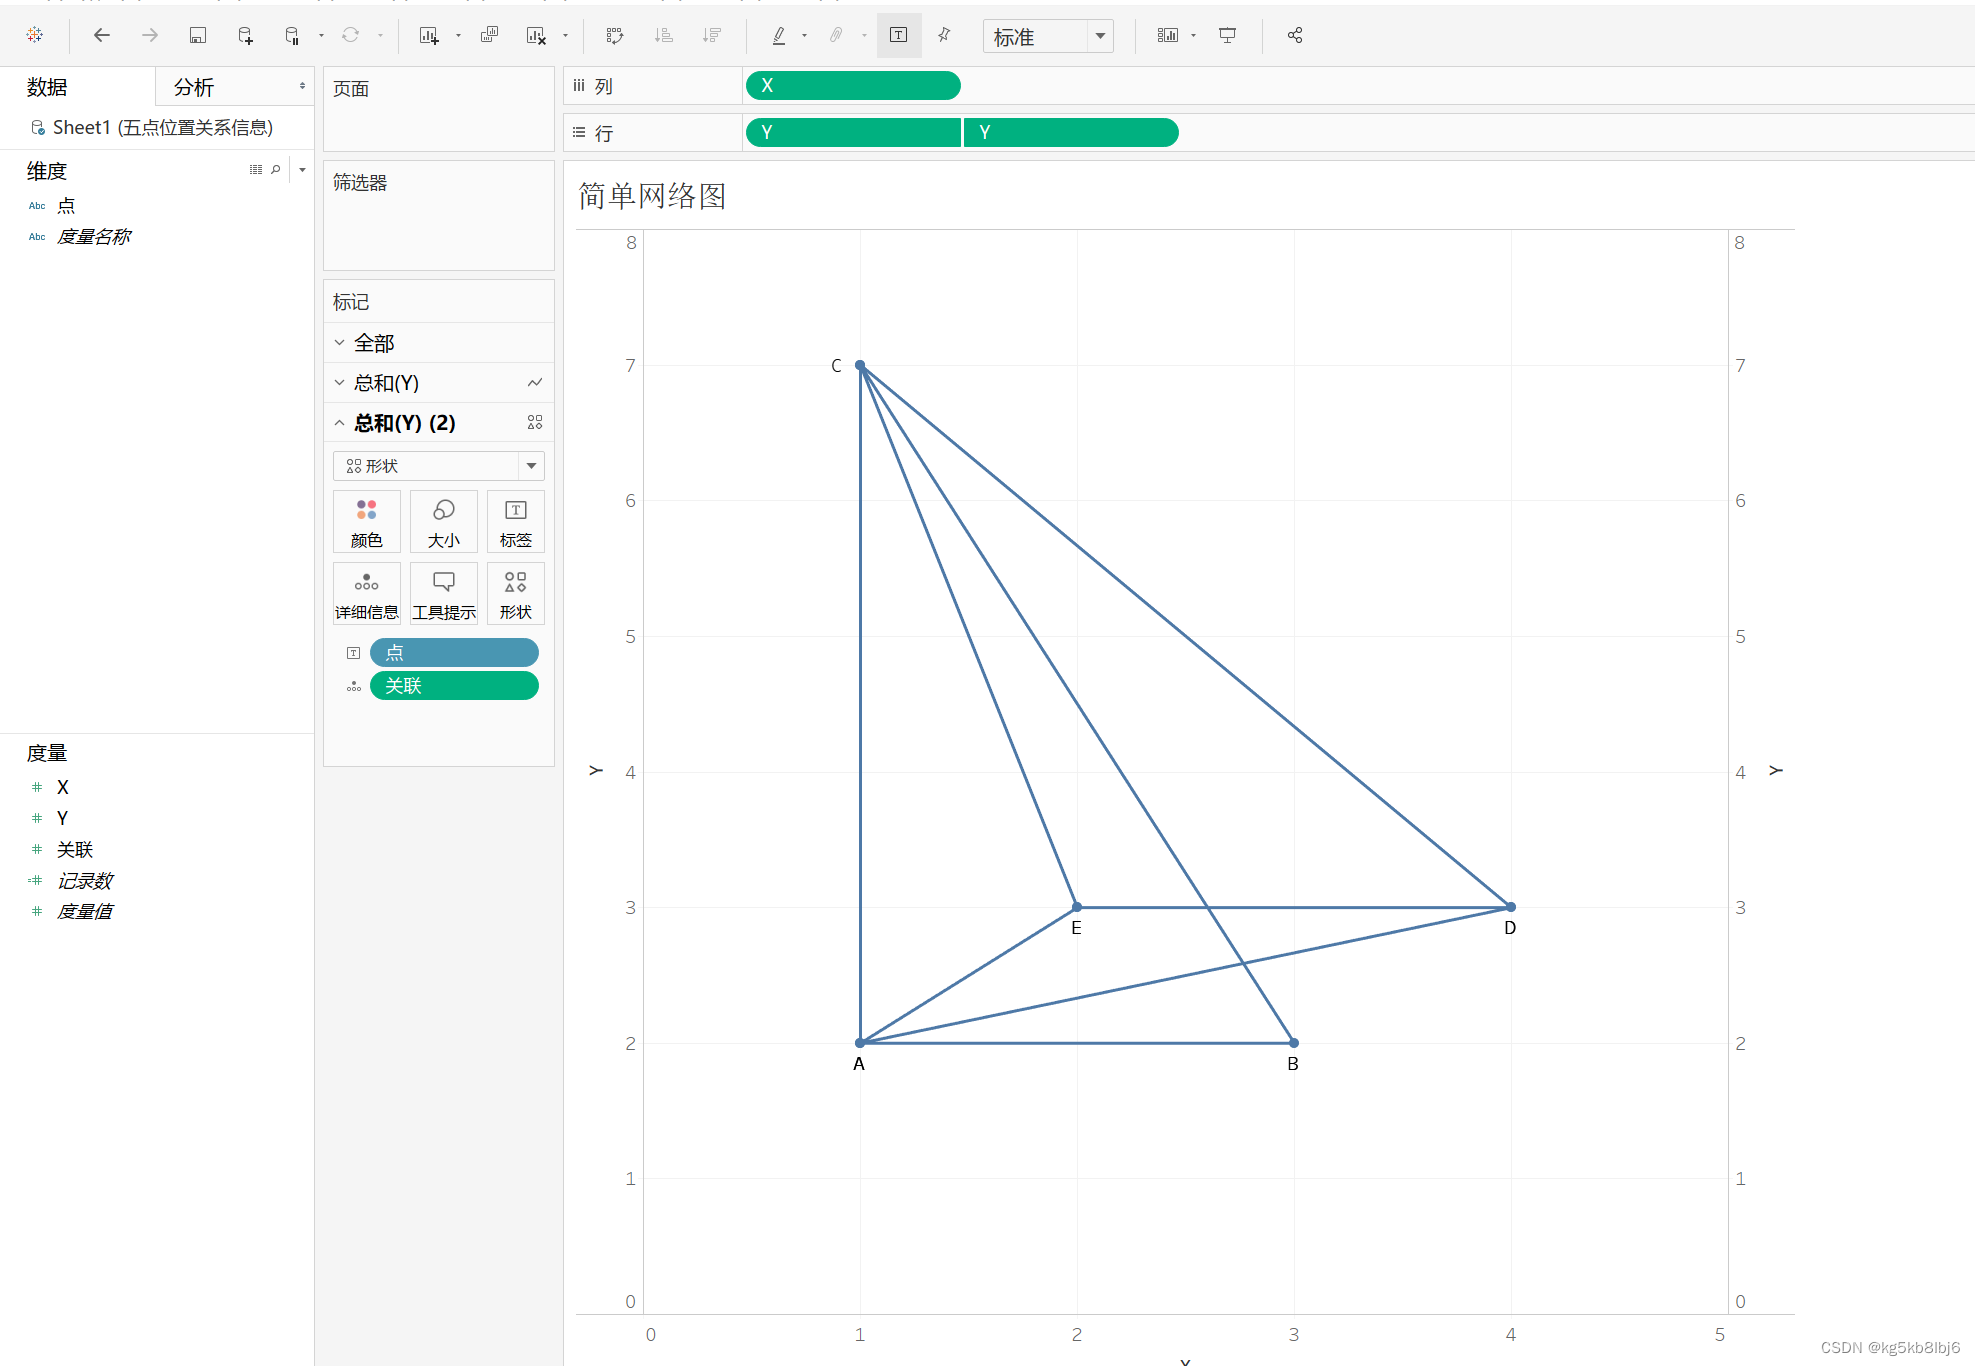The height and width of the screenshot is (1366, 1975).
Task: Create new worksheet chart-plus icon
Action: [429, 35]
